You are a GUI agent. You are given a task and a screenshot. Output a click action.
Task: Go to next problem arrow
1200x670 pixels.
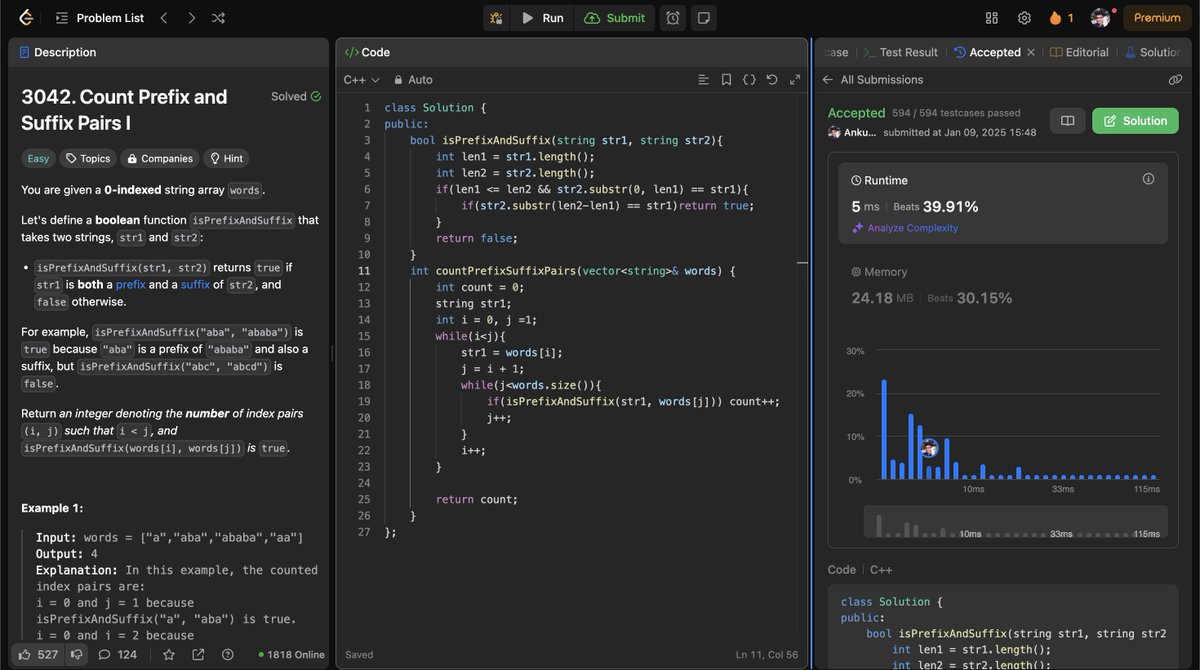[192, 18]
